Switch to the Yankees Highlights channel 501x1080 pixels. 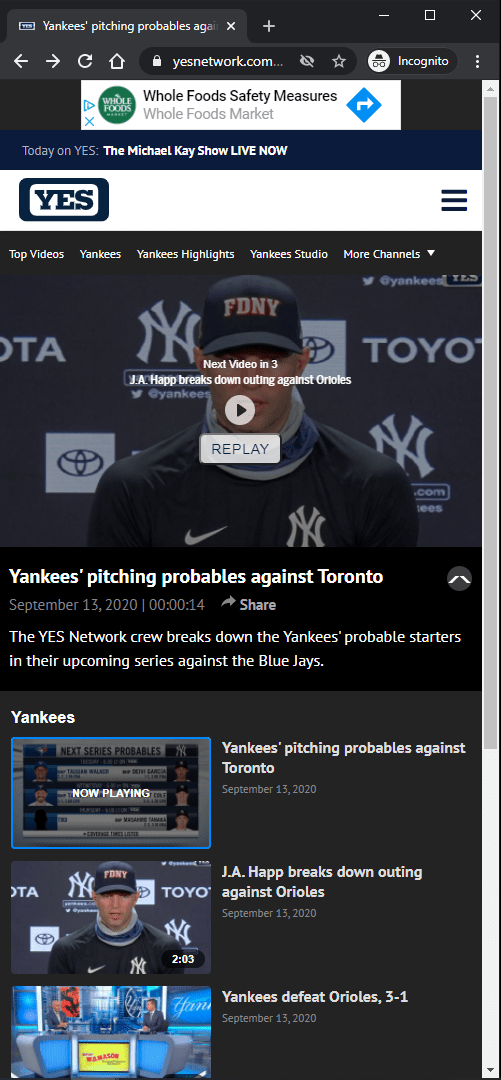tap(185, 254)
